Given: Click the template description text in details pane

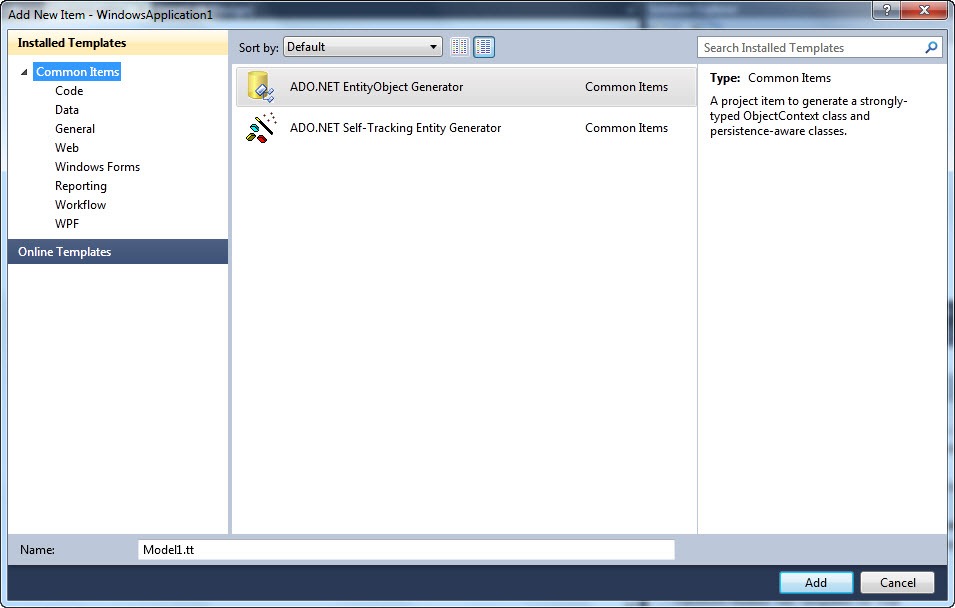Looking at the screenshot, I should (x=808, y=116).
